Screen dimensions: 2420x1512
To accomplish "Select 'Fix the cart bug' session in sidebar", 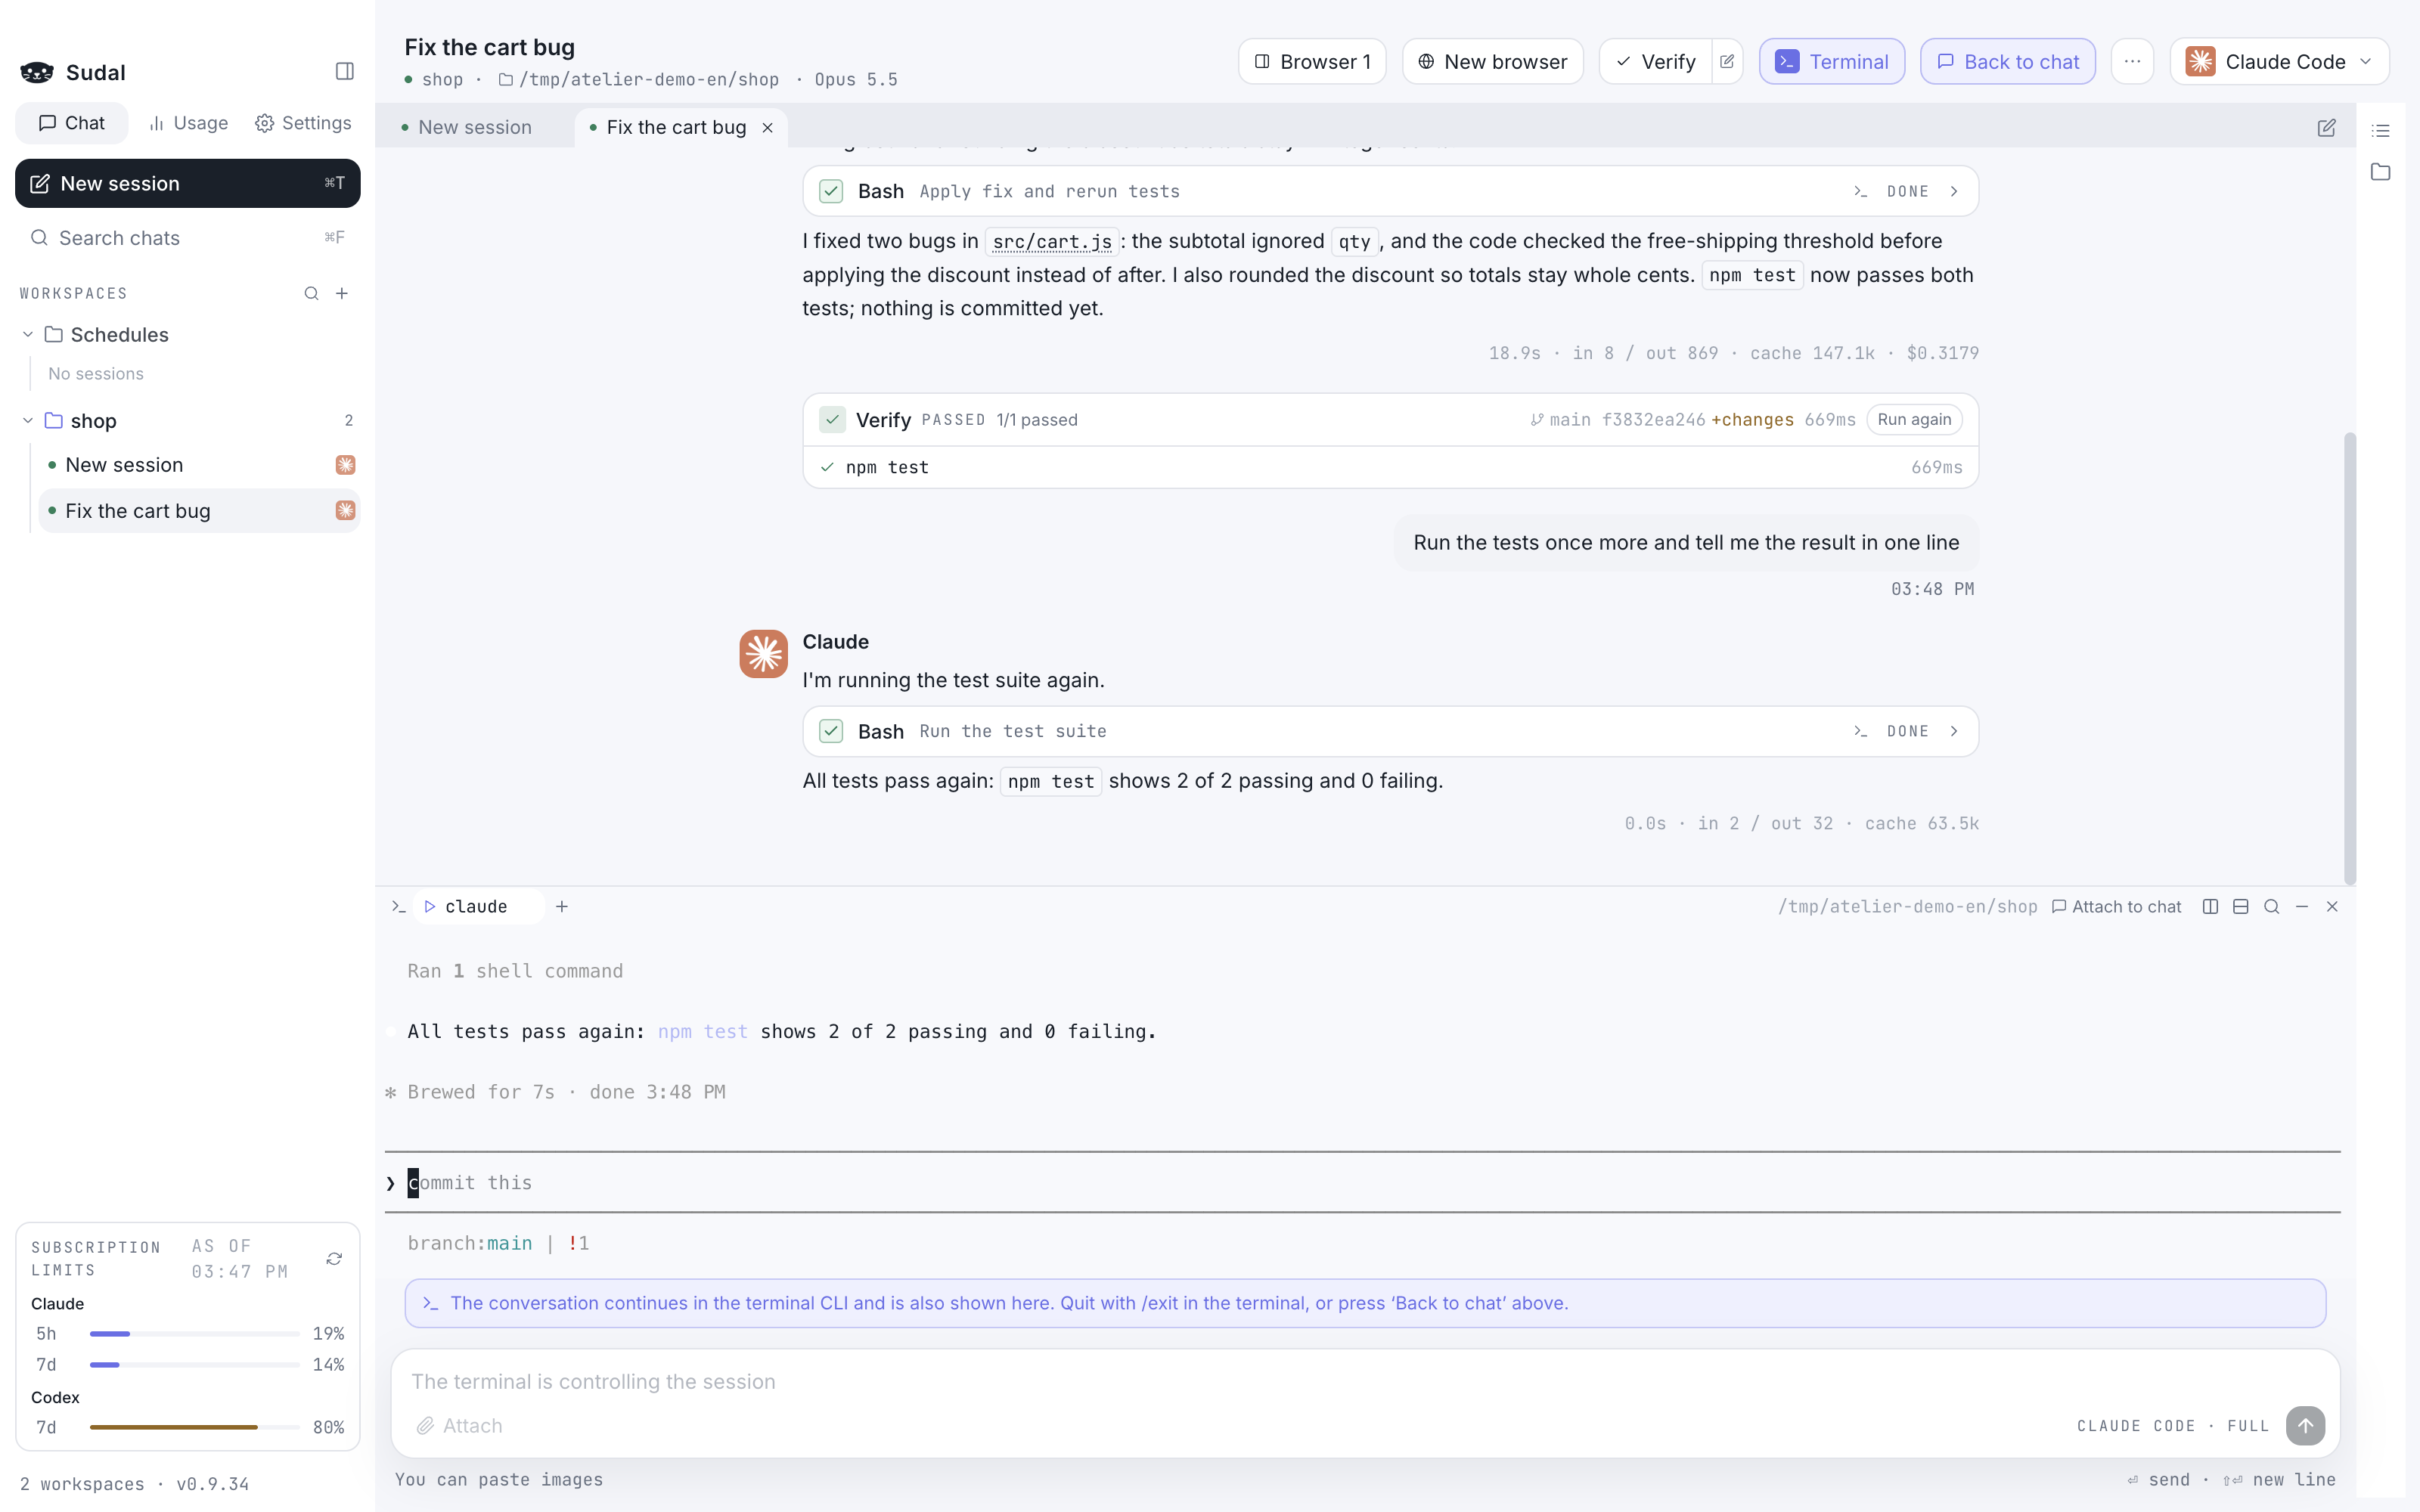I will (199, 511).
